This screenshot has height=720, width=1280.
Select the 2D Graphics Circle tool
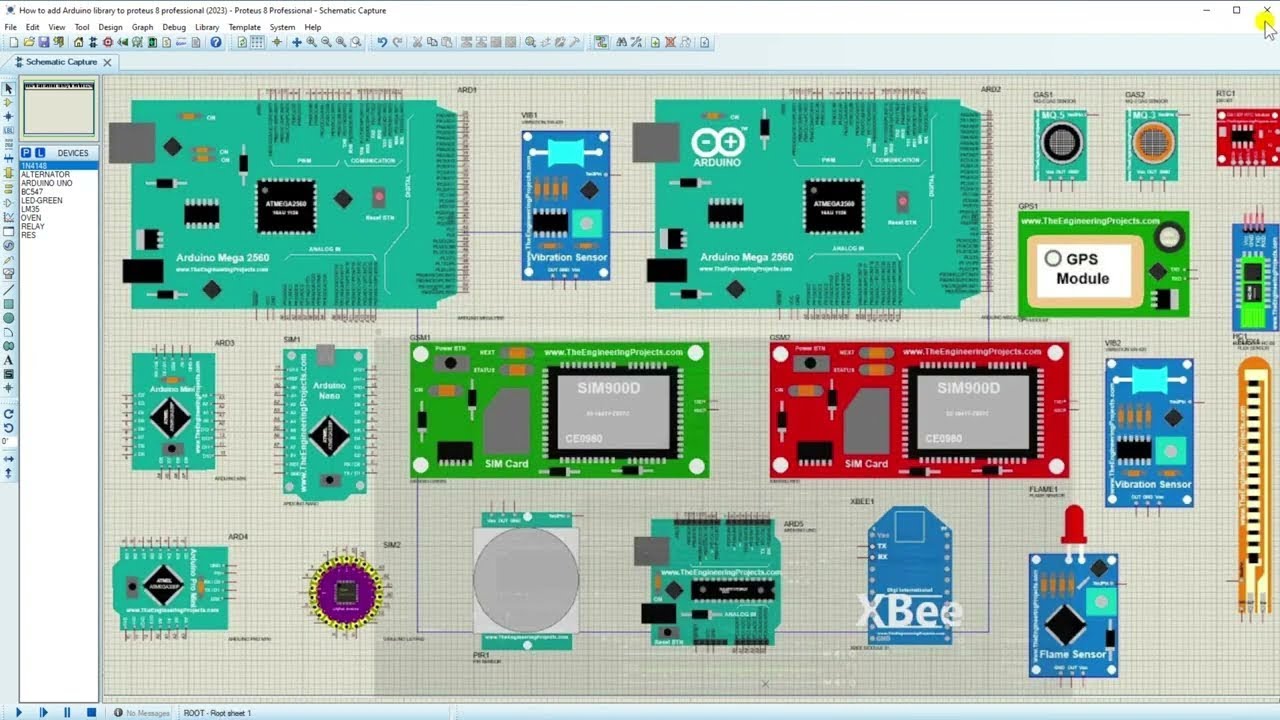8,316
